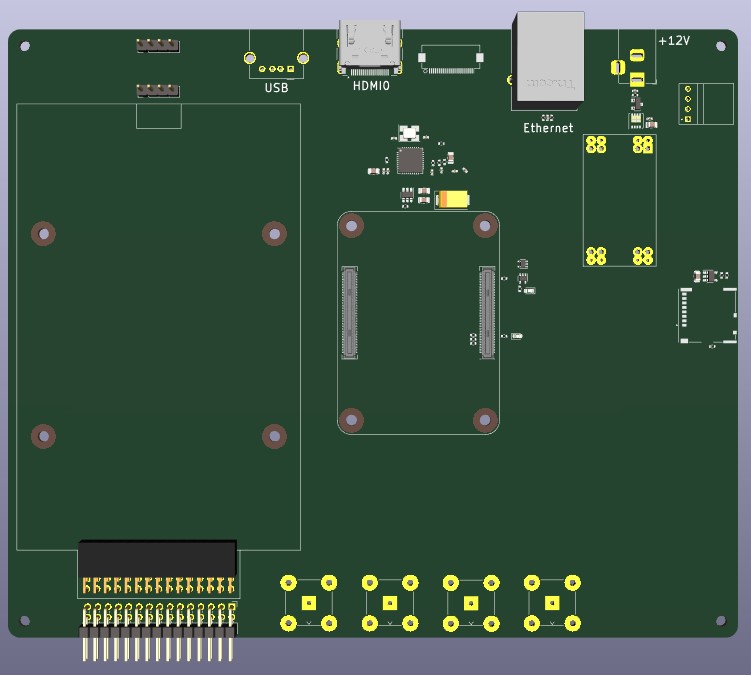Click the lower-right brown standoff hole in the large outline
The image size is (751, 675).
[x=274, y=436]
